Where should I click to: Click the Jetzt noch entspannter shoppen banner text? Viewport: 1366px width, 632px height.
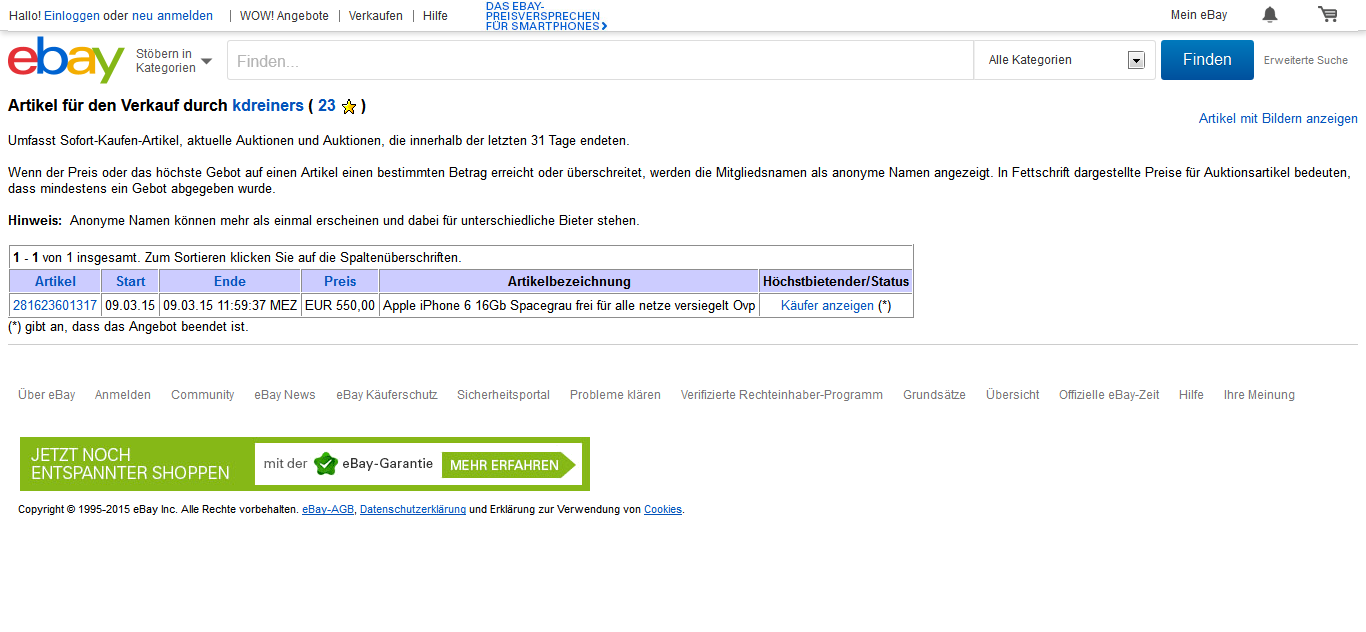[130, 464]
